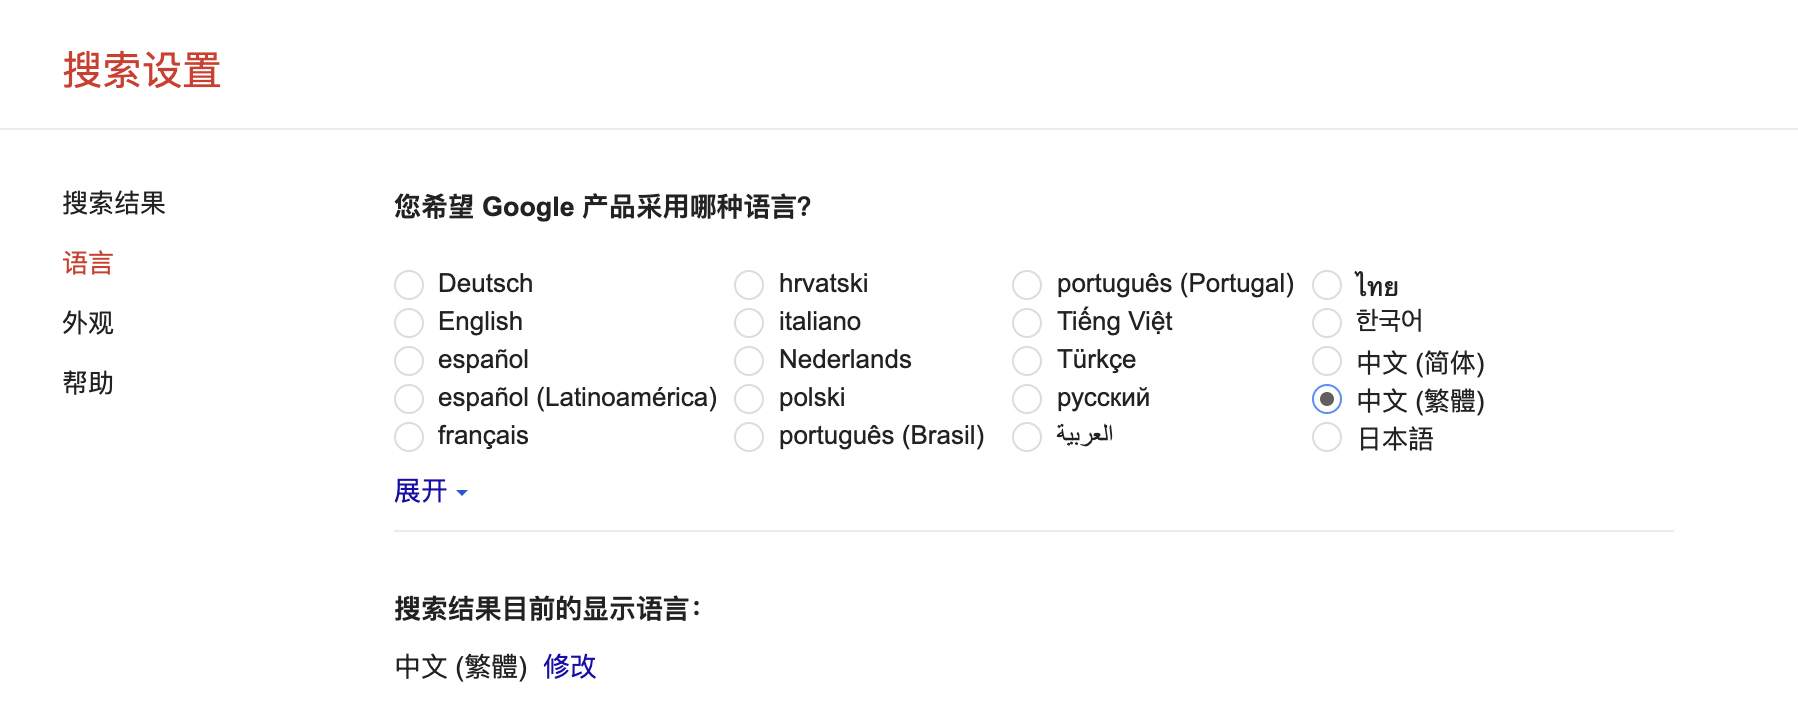Select the español radio option
1798x718 pixels.
pyautogui.click(x=409, y=361)
